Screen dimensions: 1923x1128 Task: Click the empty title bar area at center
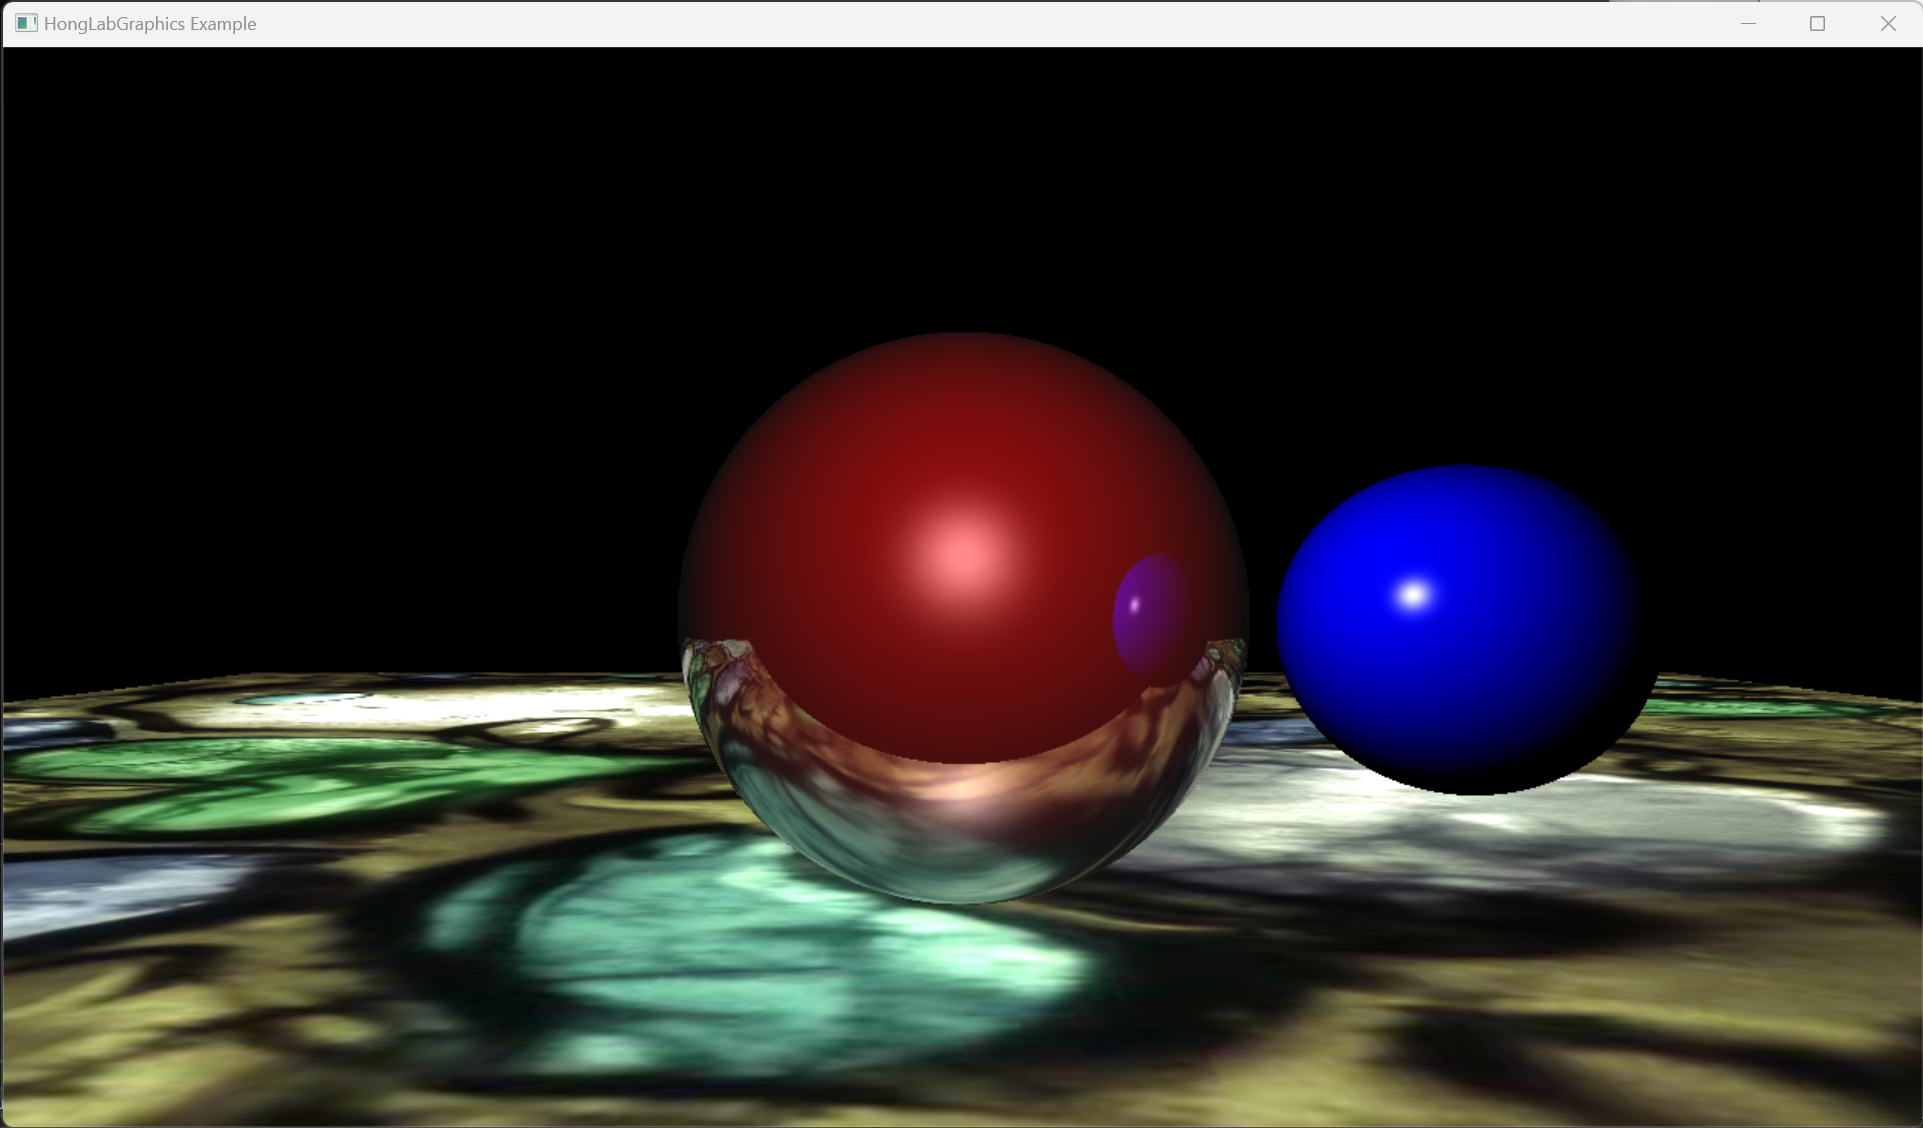(x=960, y=23)
